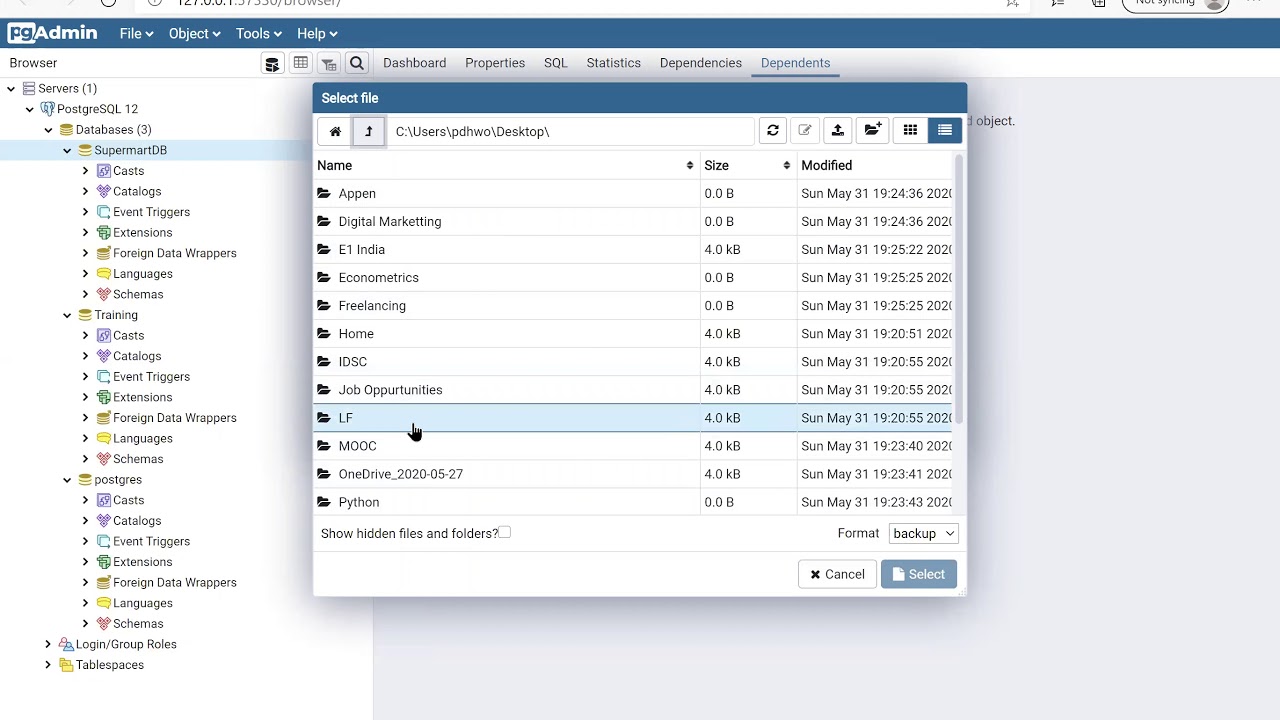Screen dimensions: 1280x720
Task: Switch to grid view in file dialog
Action: [910, 131]
